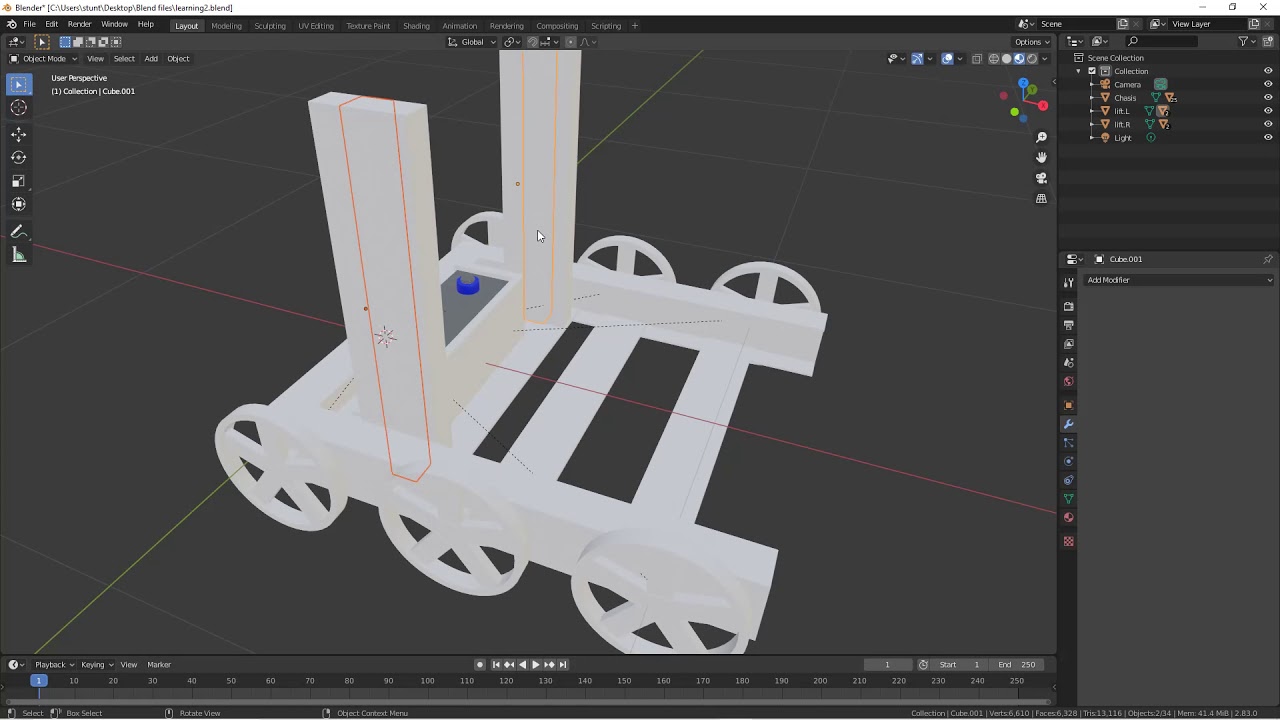The width and height of the screenshot is (1280, 720).
Task: Hide the Light object in the outliner
Action: [x=1268, y=138]
